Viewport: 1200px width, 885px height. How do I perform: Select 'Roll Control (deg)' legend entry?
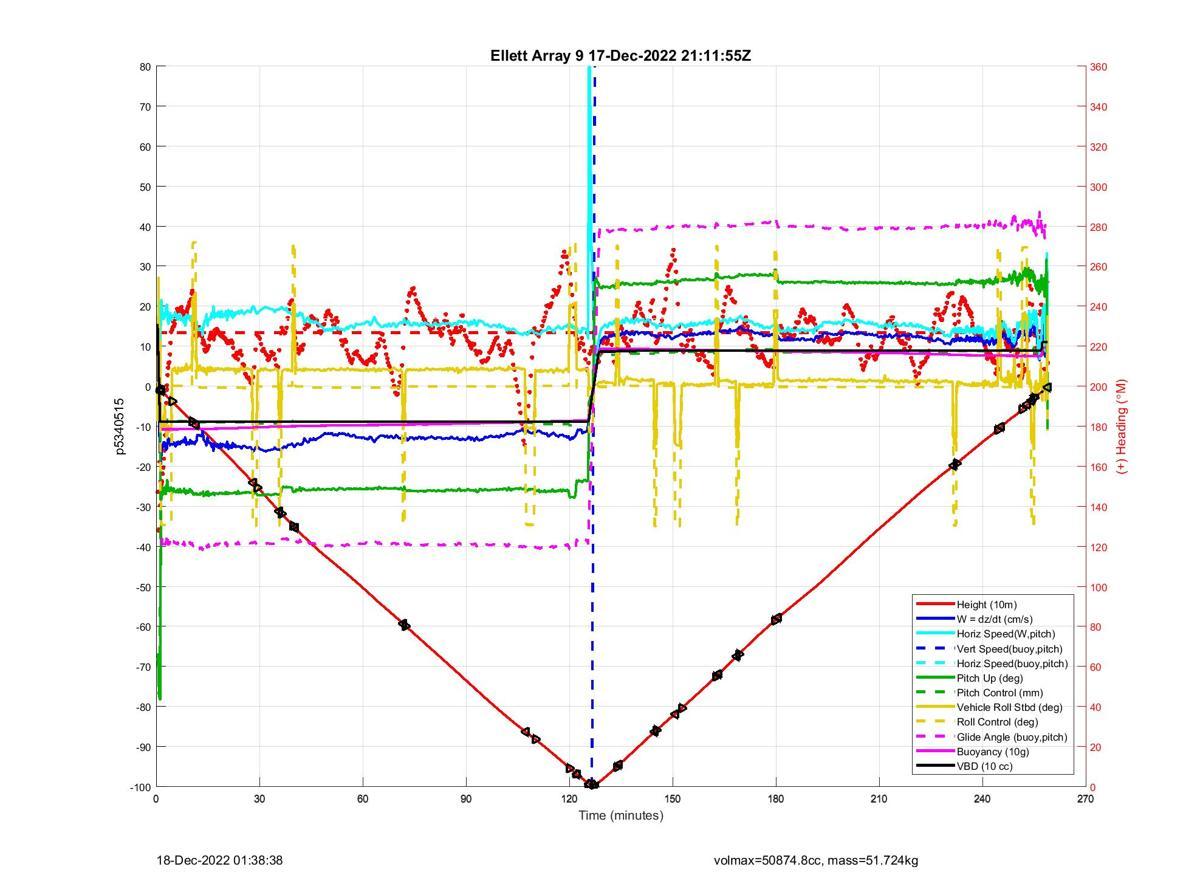pyautogui.click(x=997, y=722)
